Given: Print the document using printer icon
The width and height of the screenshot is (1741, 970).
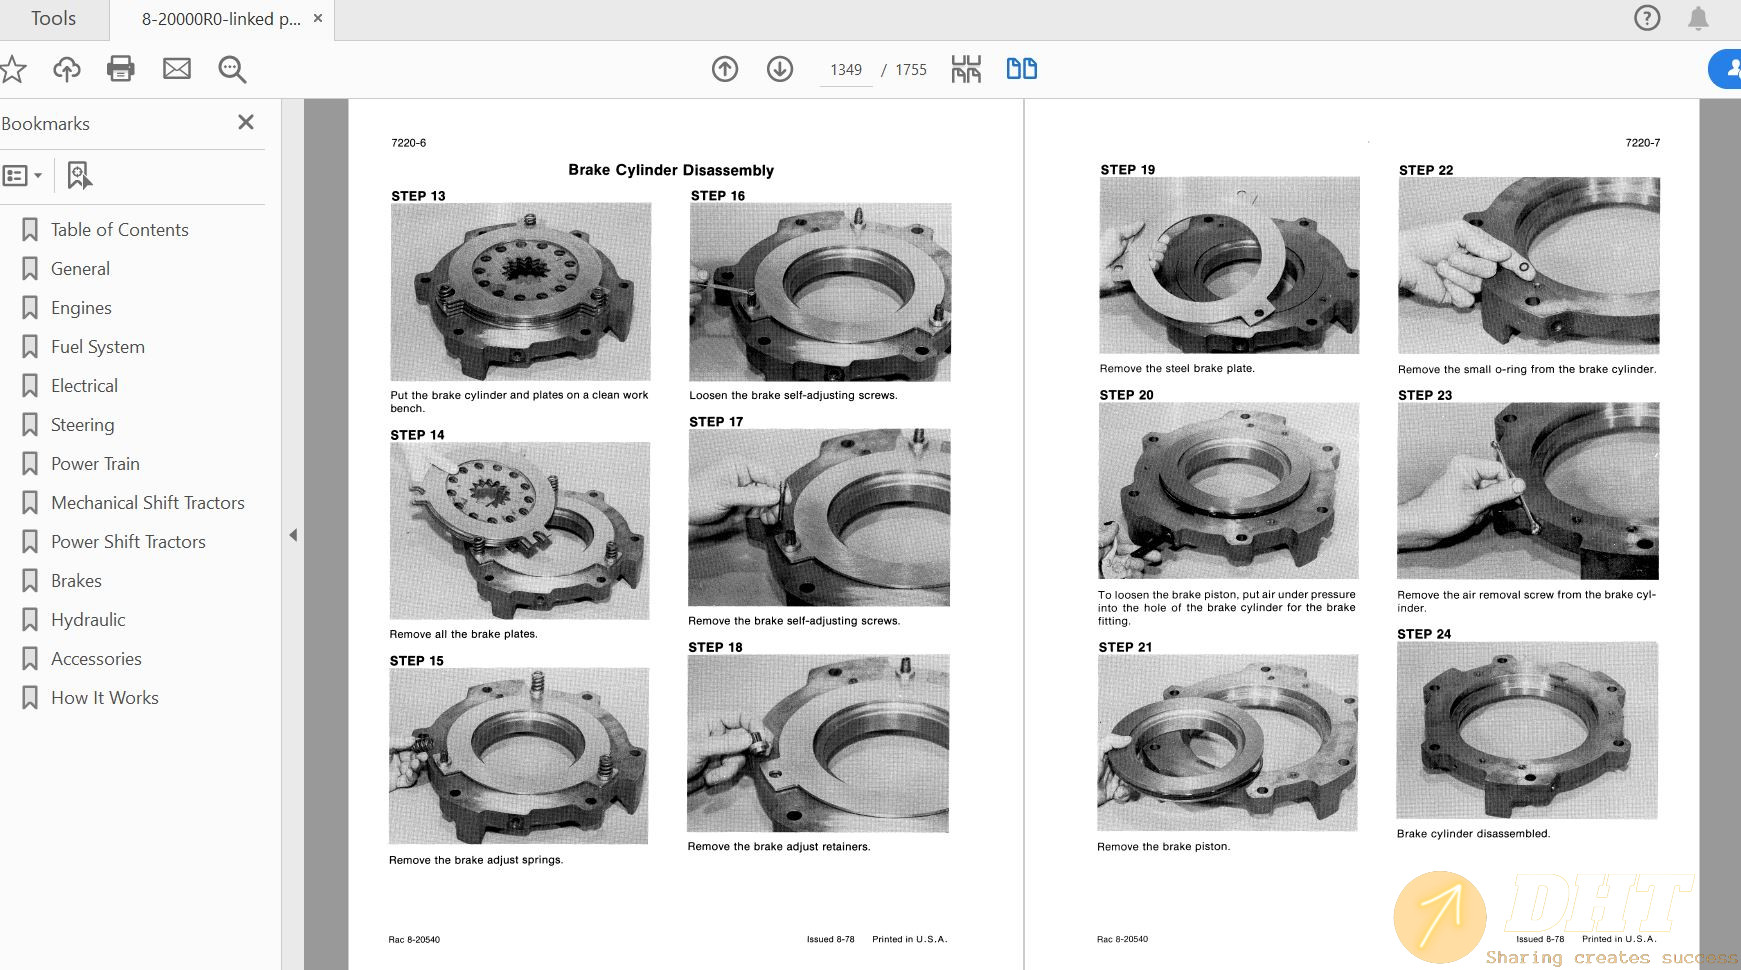Looking at the screenshot, I should [x=121, y=69].
